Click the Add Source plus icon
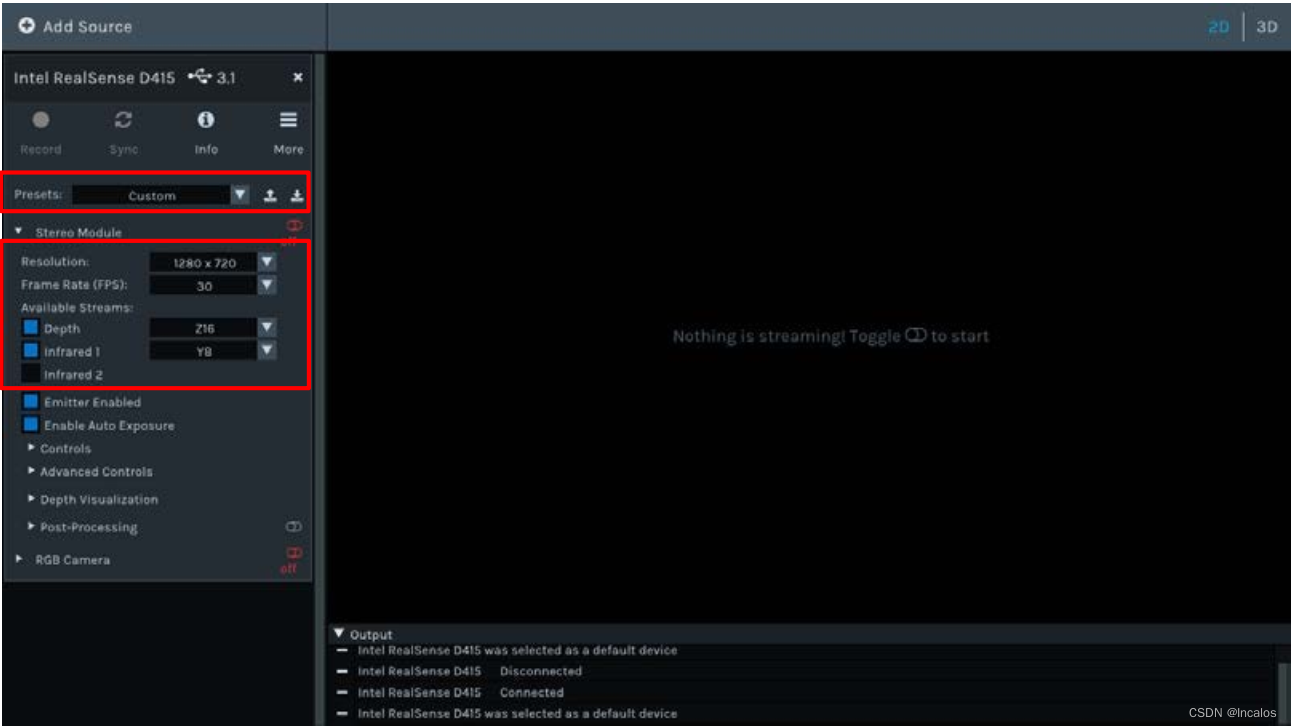The height and width of the screenshot is (728, 1293). click(27, 27)
